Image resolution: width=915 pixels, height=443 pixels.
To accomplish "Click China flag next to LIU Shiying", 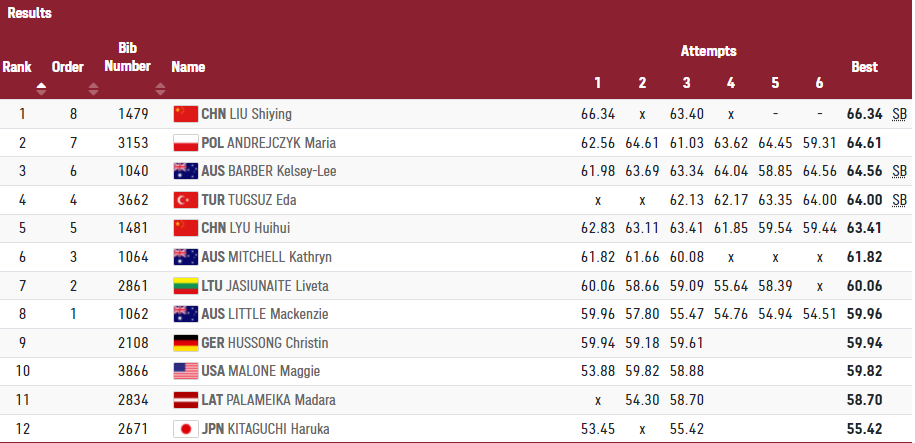I will point(186,114).
